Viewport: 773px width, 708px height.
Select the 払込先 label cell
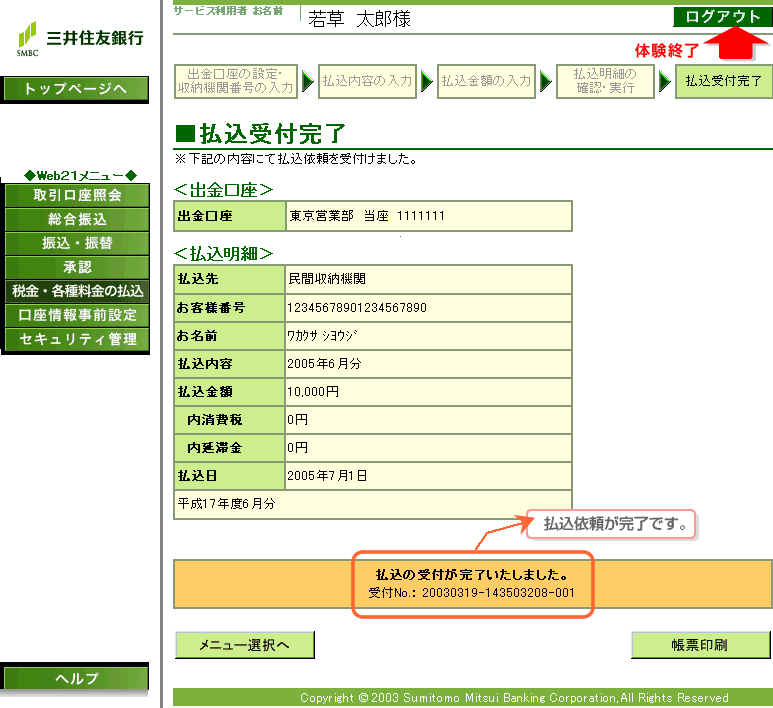tap(230, 279)
